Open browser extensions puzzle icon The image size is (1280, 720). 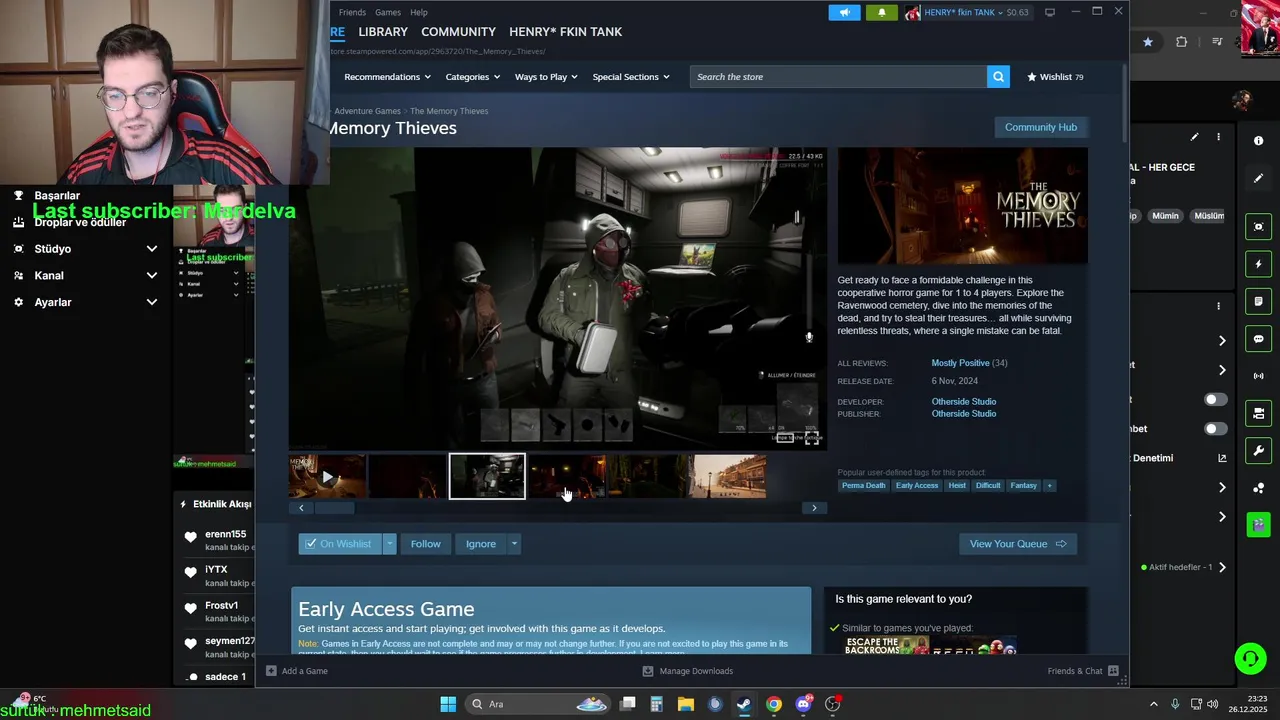tap(1182, 42)
